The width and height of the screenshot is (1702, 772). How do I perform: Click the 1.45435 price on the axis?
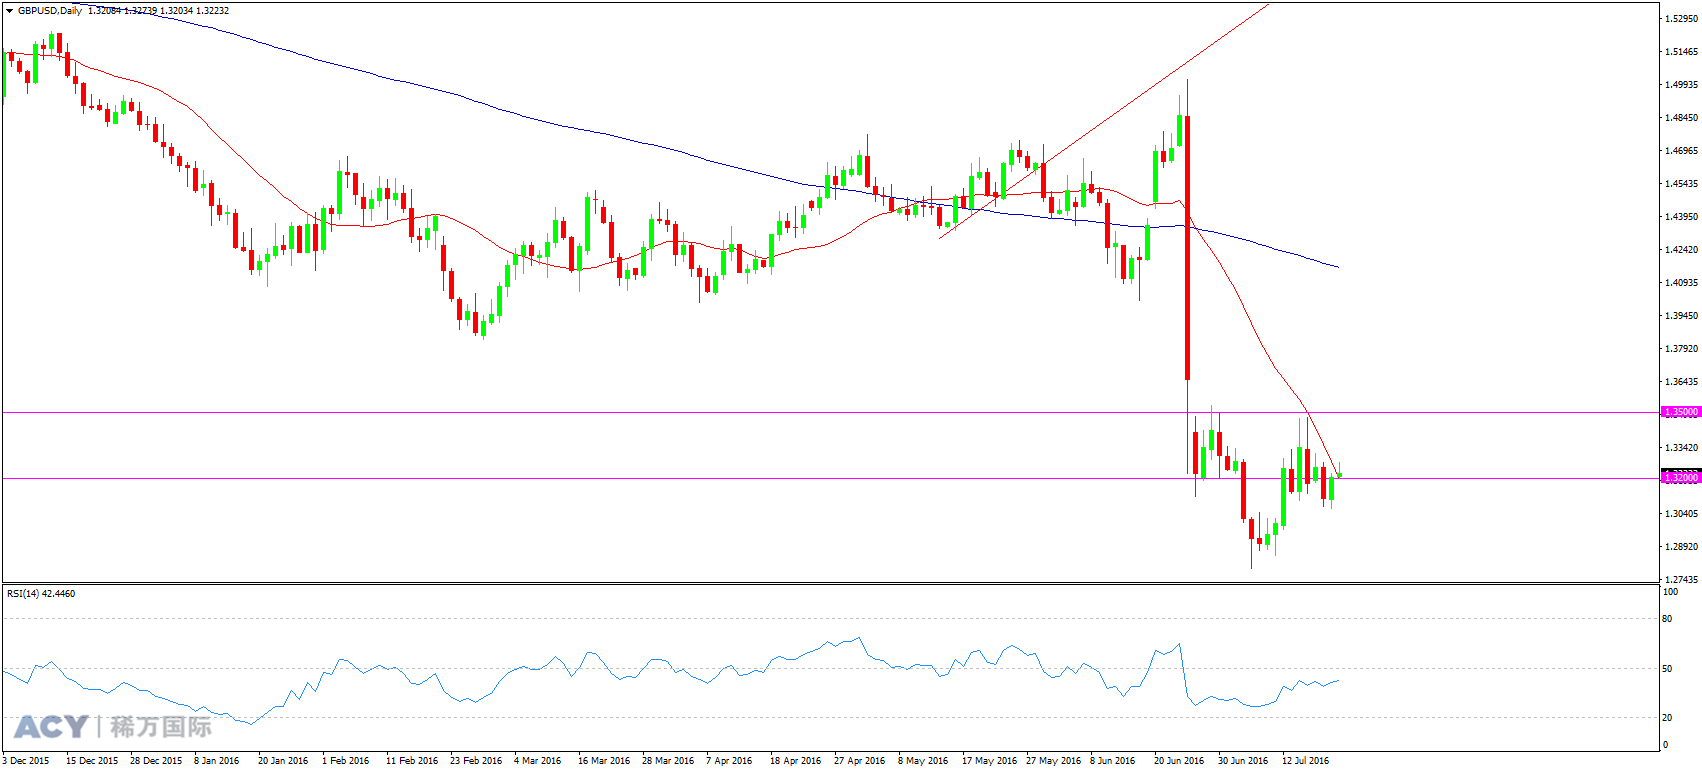[x=1681, y=183]
